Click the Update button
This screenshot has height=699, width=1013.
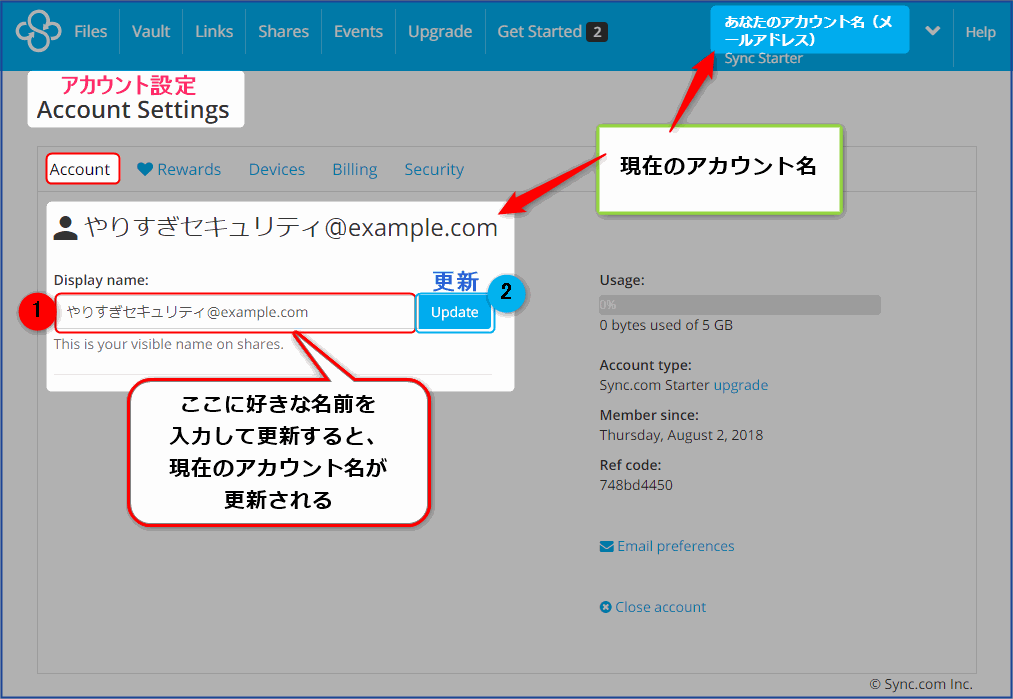click(455, 313)
